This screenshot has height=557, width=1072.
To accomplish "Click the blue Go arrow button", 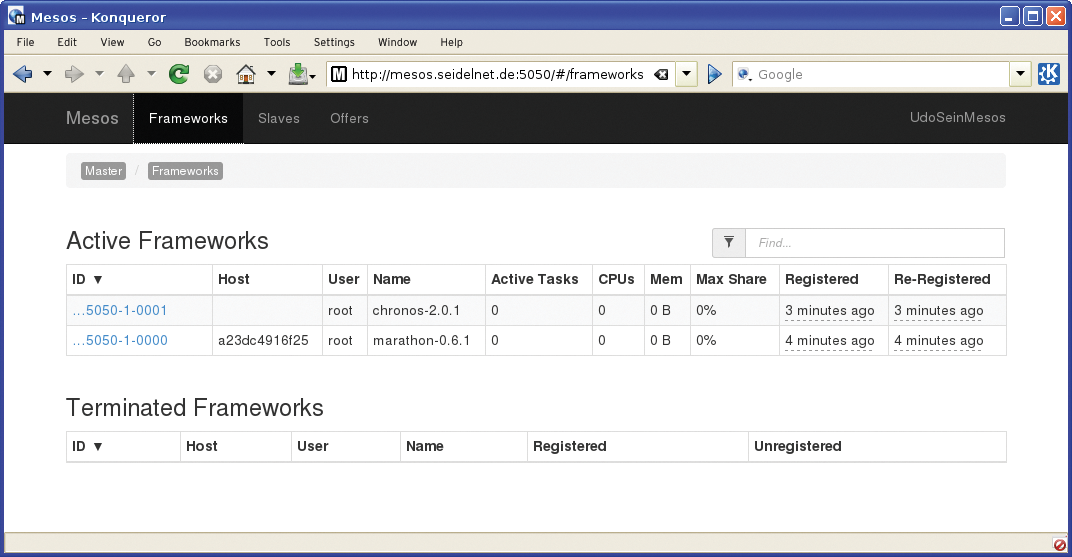I will tap(714, 74).
